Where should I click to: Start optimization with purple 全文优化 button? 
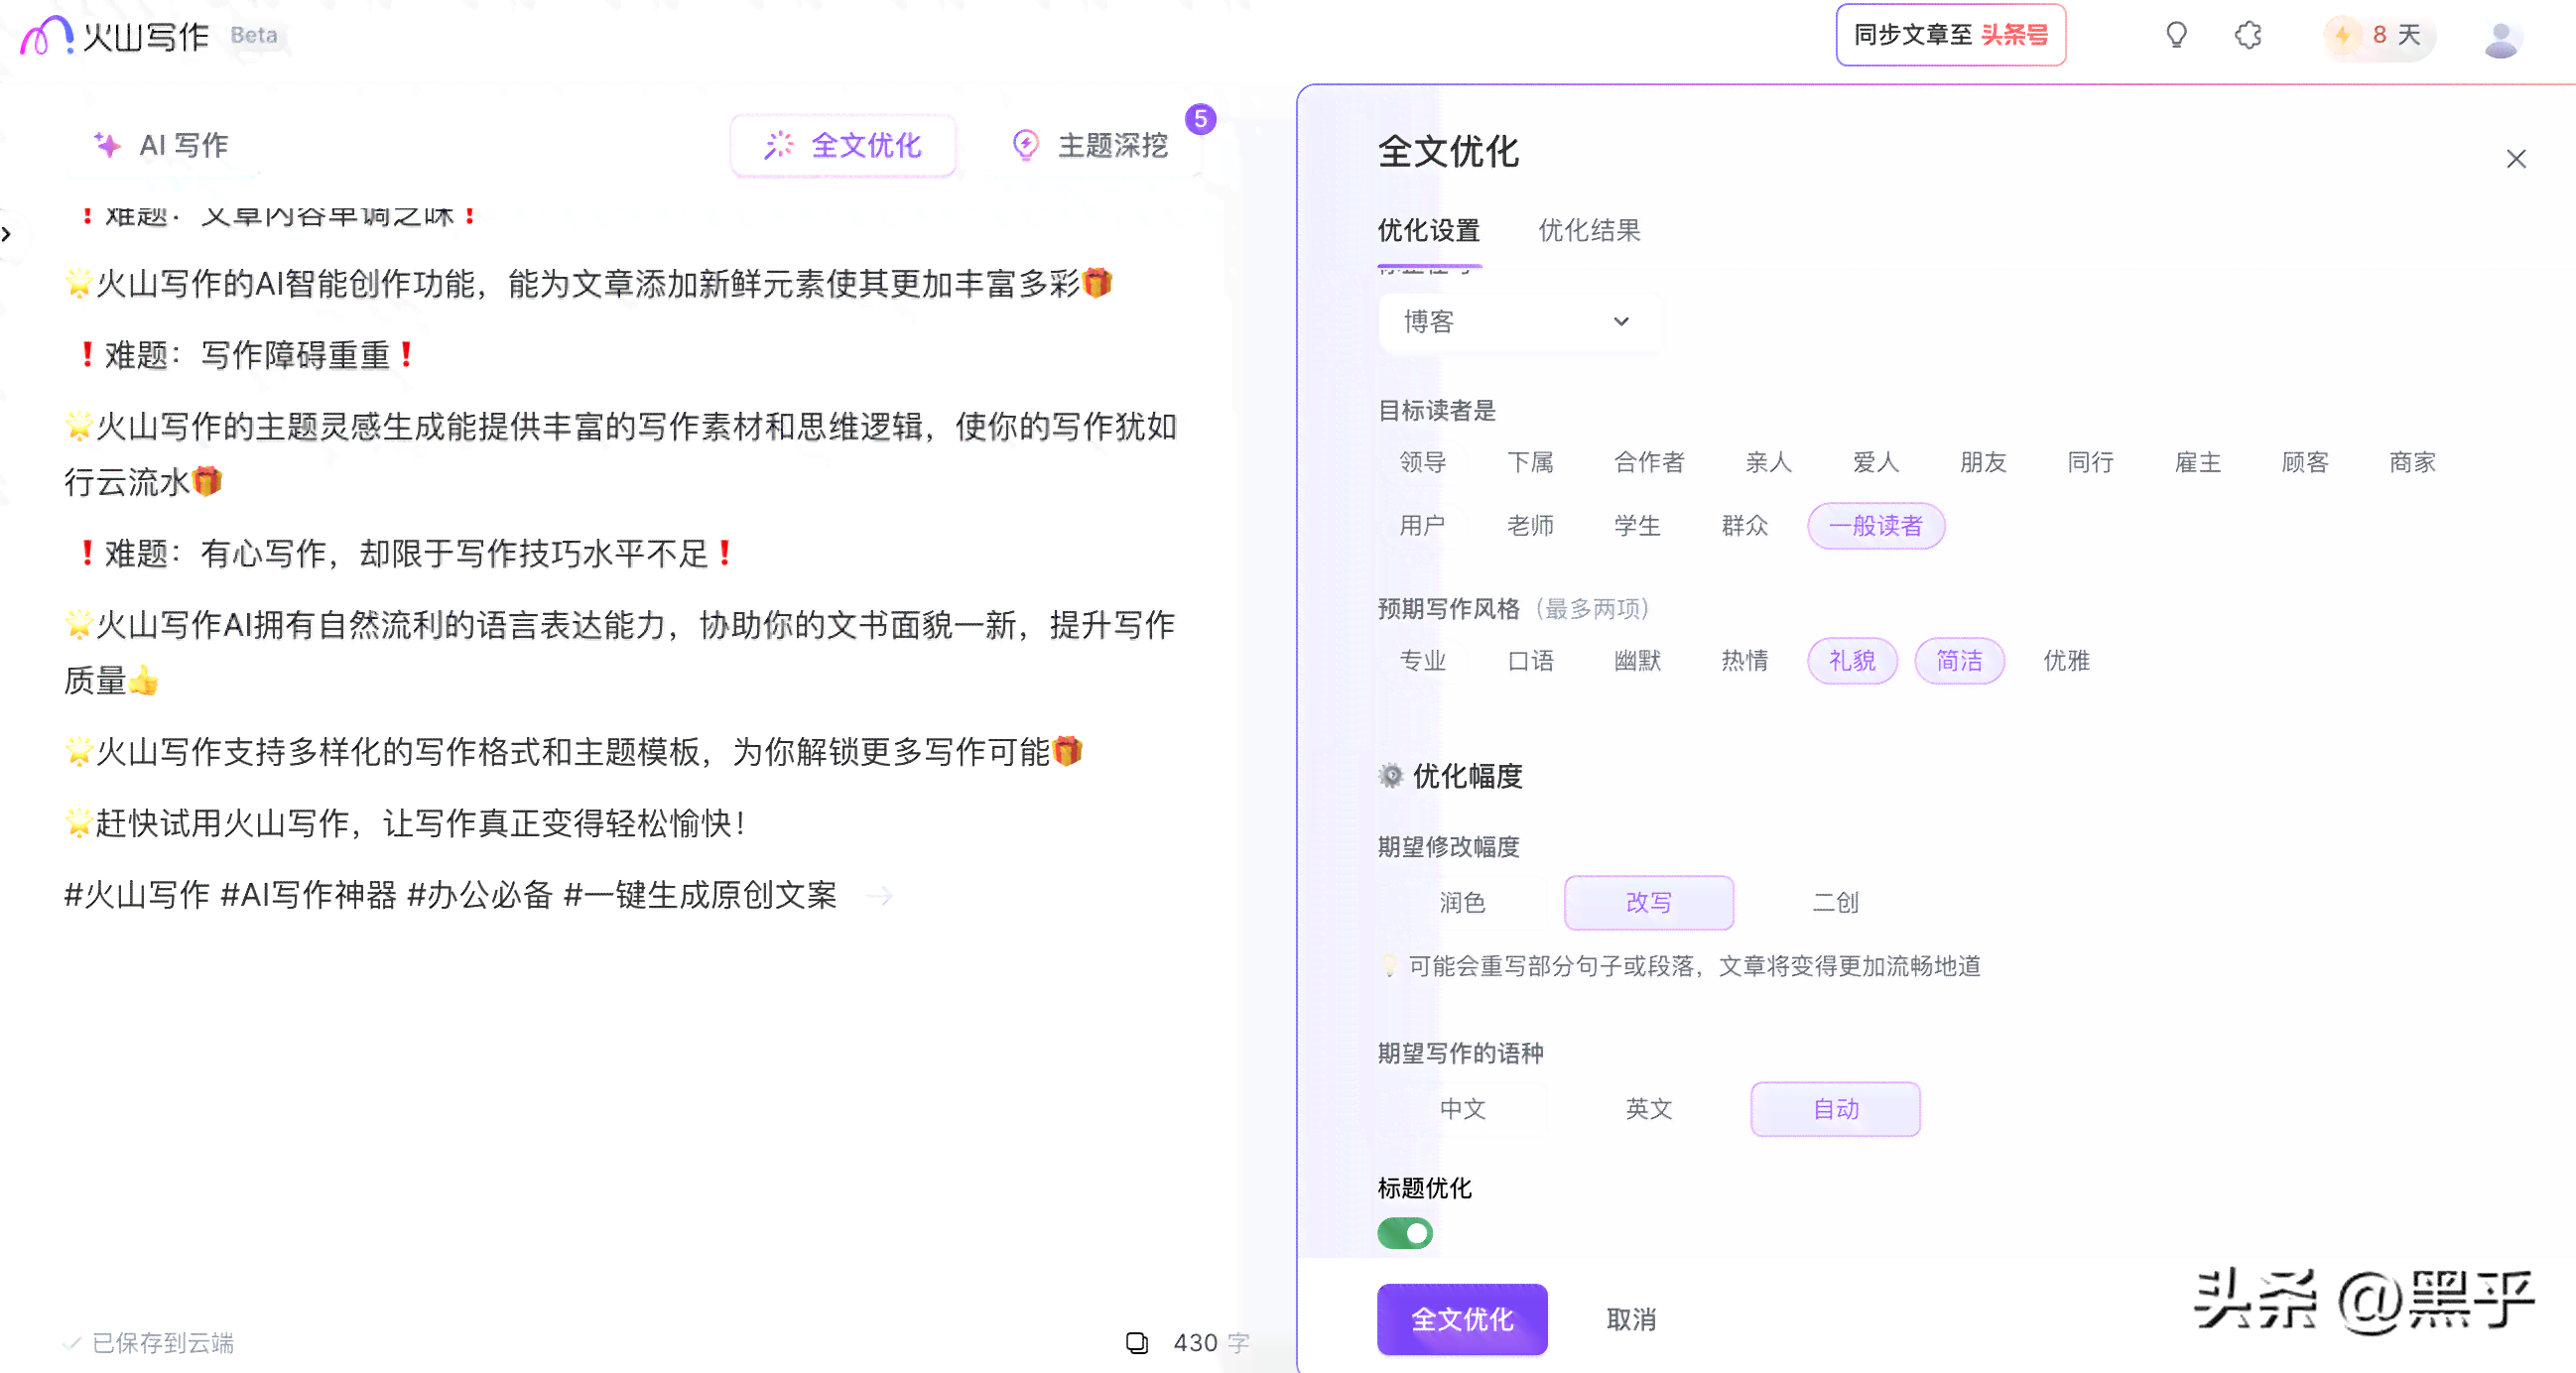(1462, 1320)
